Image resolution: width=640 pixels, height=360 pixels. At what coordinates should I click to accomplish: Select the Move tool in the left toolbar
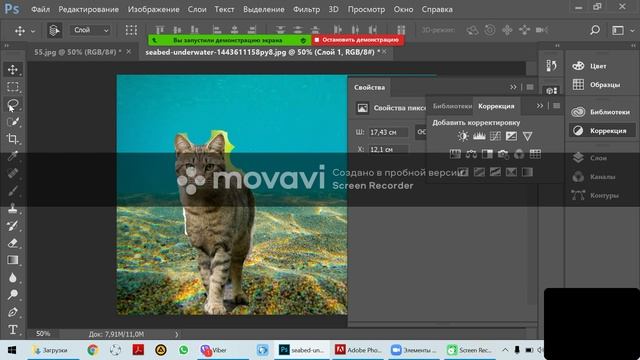click(x=13, y=70)
